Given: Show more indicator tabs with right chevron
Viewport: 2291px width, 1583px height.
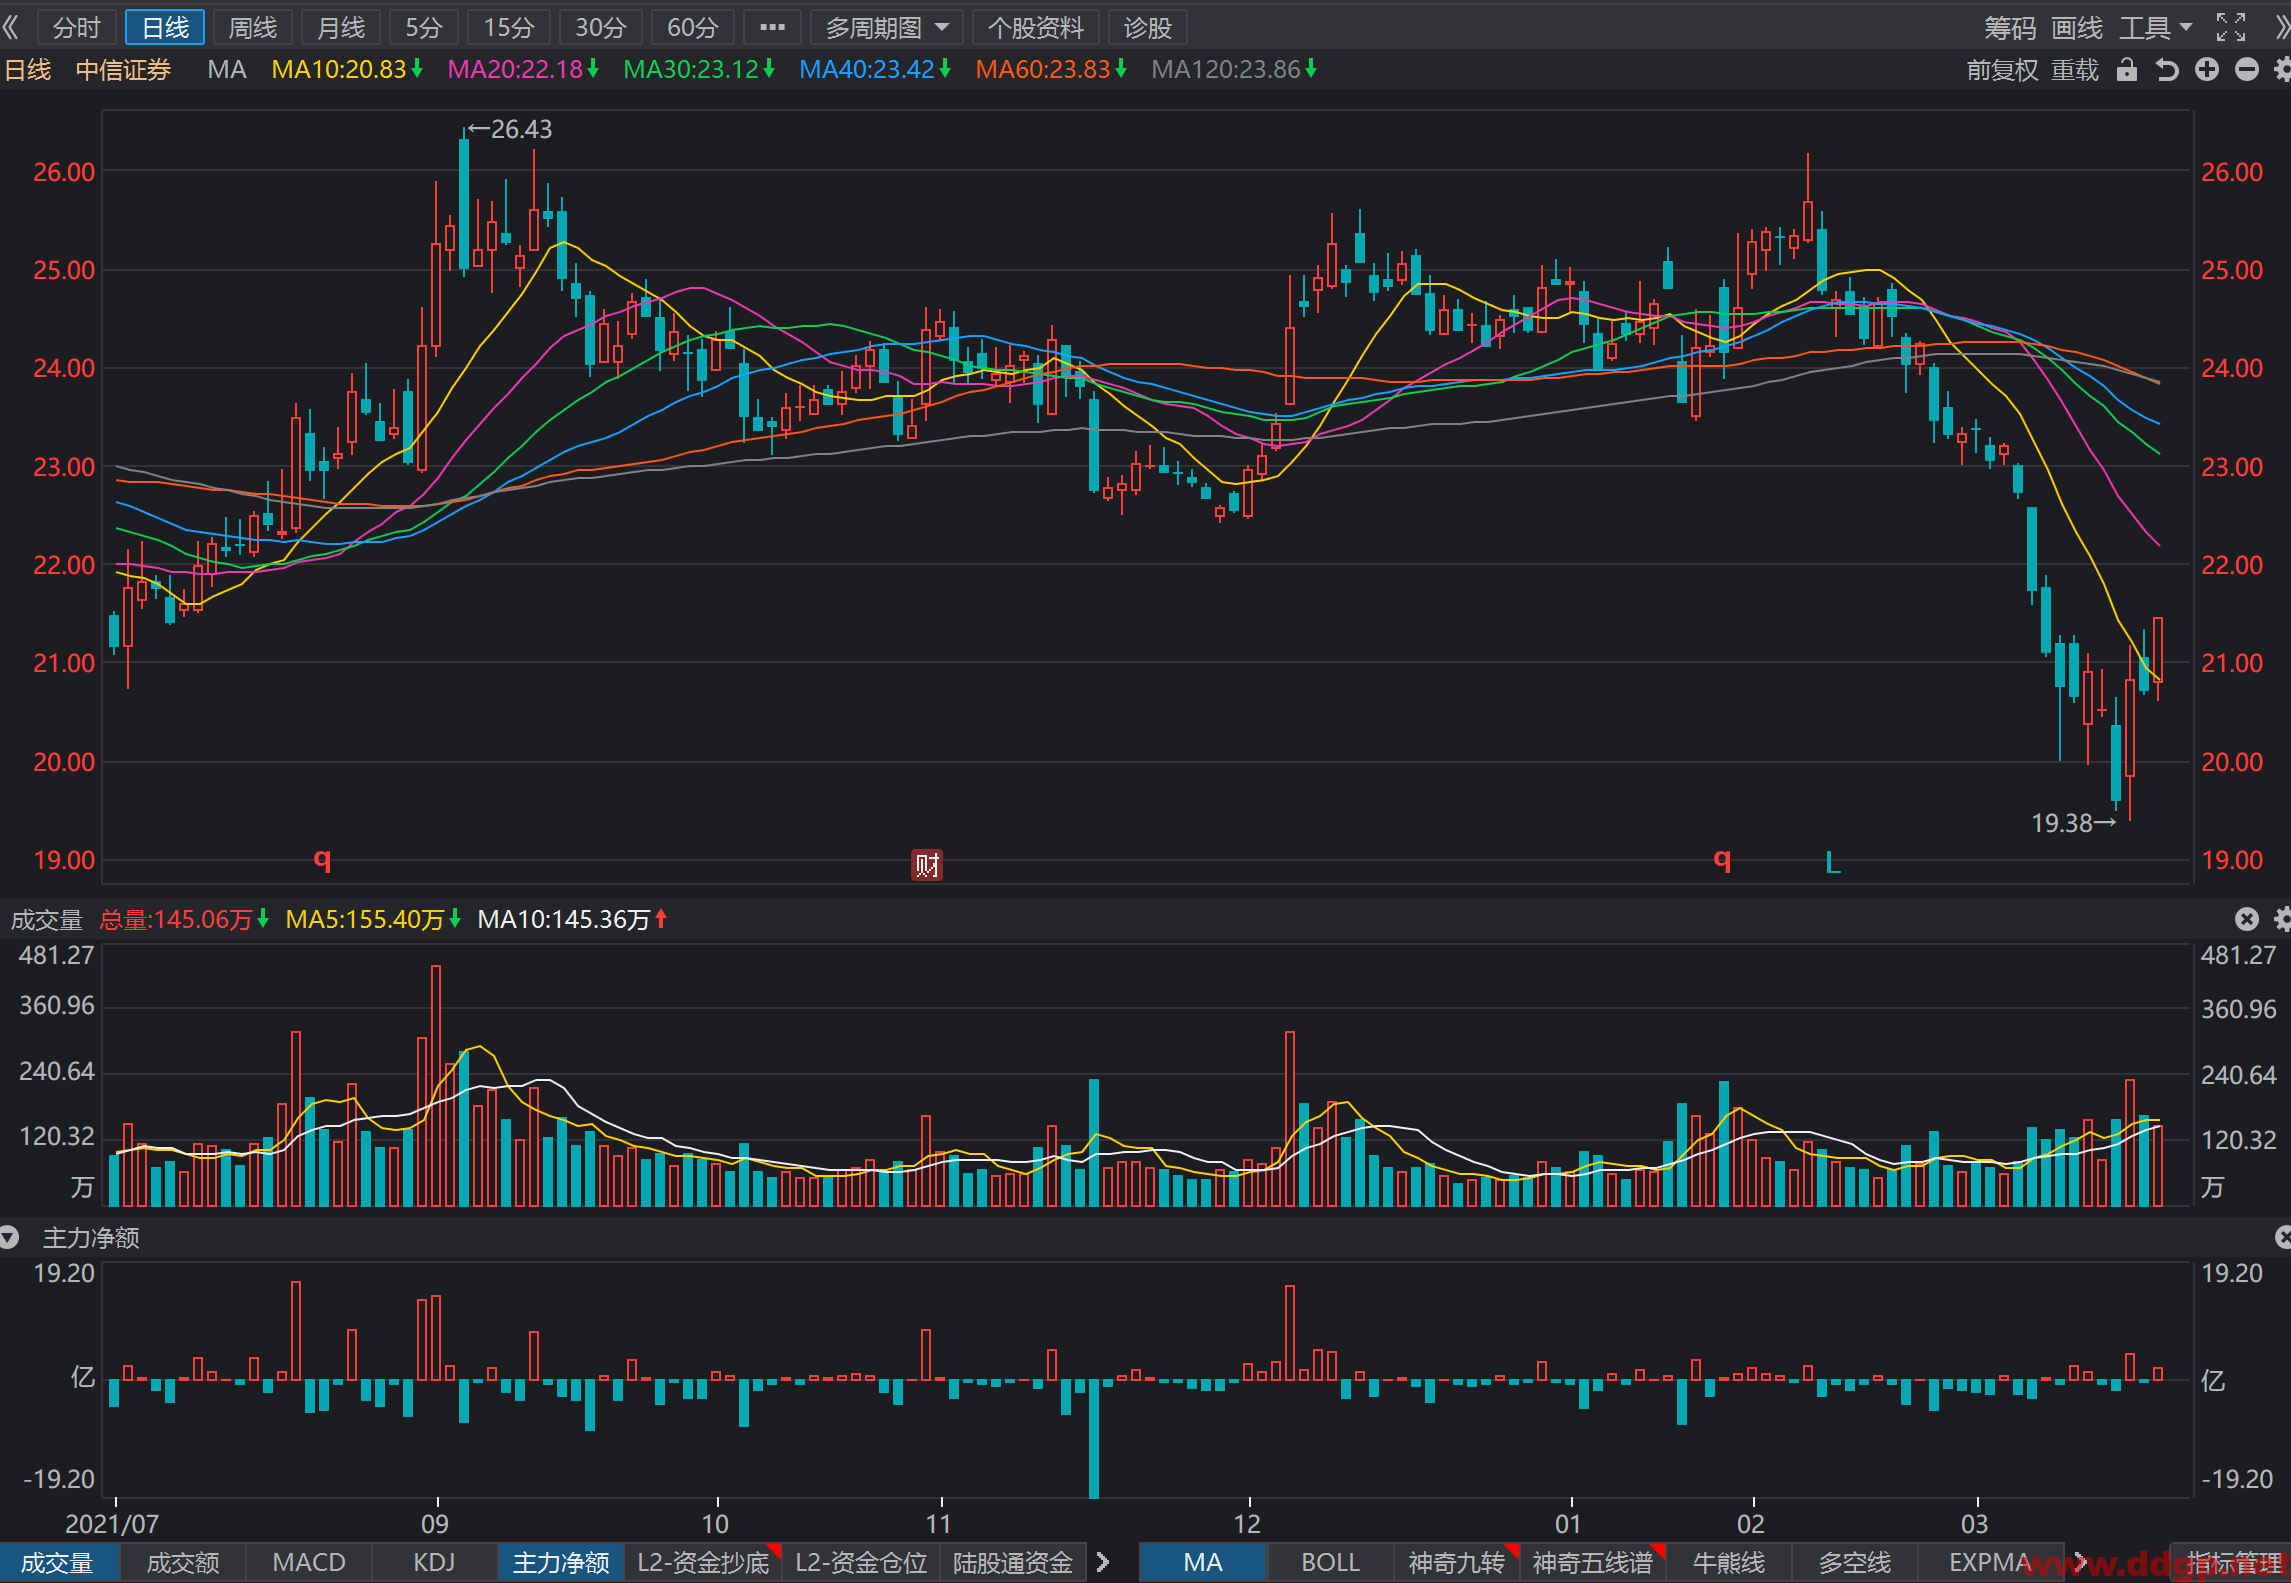Looking at the screenshot, I should click(1102, 1563).
